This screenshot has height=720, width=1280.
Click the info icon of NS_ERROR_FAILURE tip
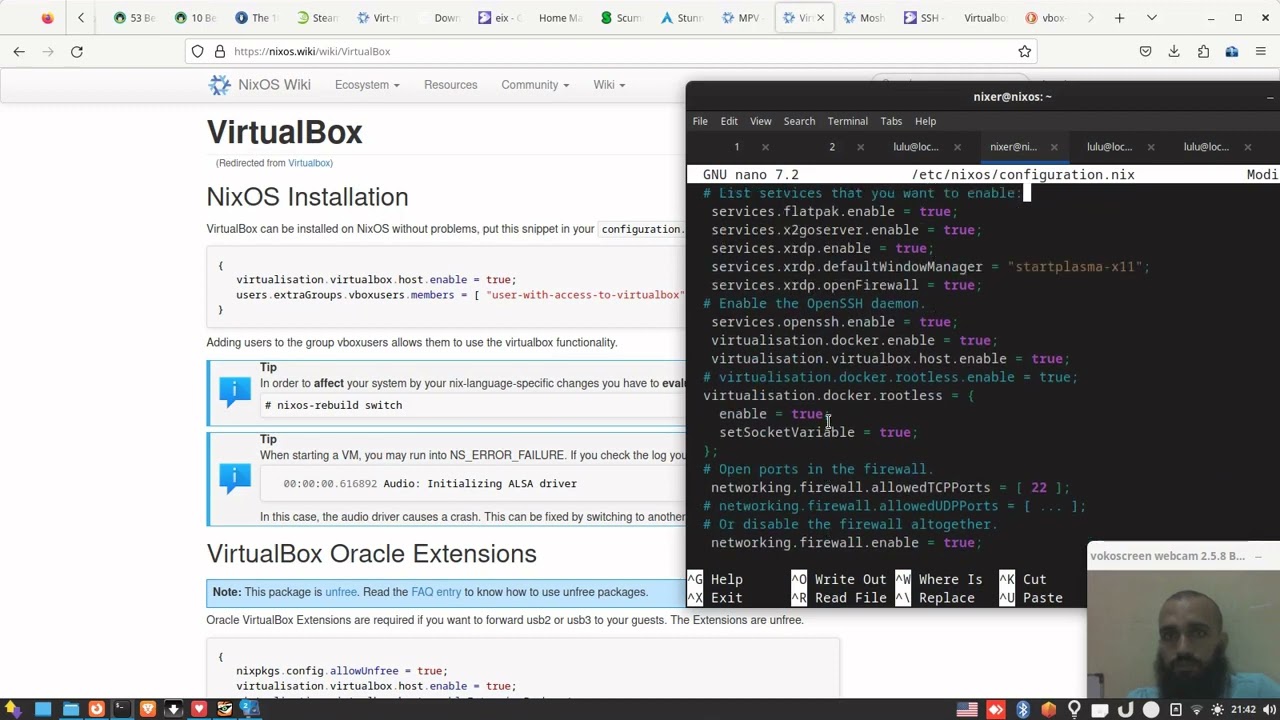[235, 478]
